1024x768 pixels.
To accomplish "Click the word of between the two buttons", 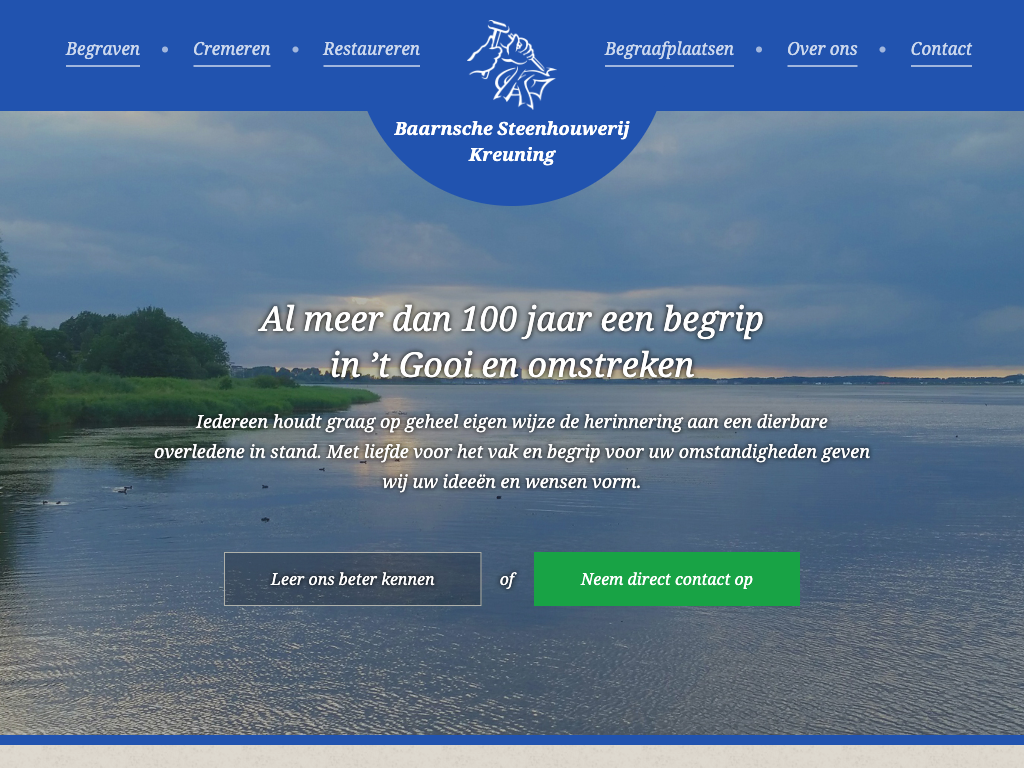I will coord(507,579).
